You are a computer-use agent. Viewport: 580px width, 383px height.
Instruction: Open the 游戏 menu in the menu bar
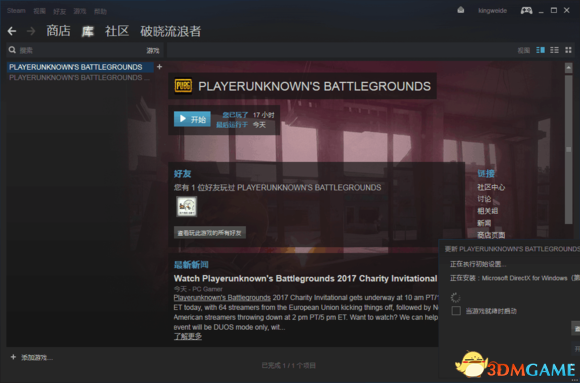tap(80, 11)
